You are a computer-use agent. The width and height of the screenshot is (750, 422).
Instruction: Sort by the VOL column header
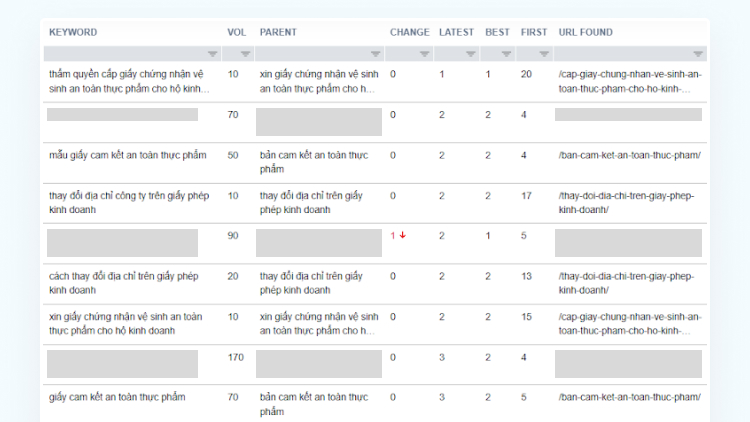(x=236, y=32)
